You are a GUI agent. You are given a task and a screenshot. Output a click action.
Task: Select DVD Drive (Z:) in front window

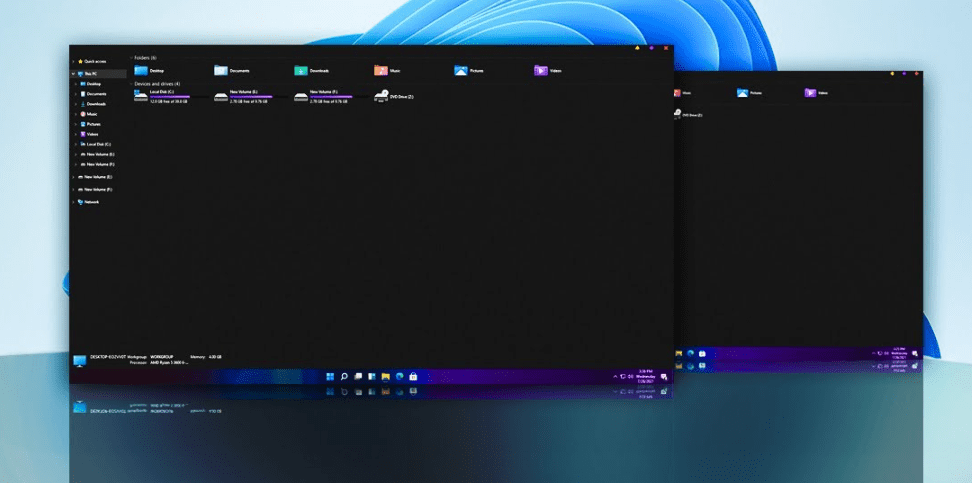[394, 96]
